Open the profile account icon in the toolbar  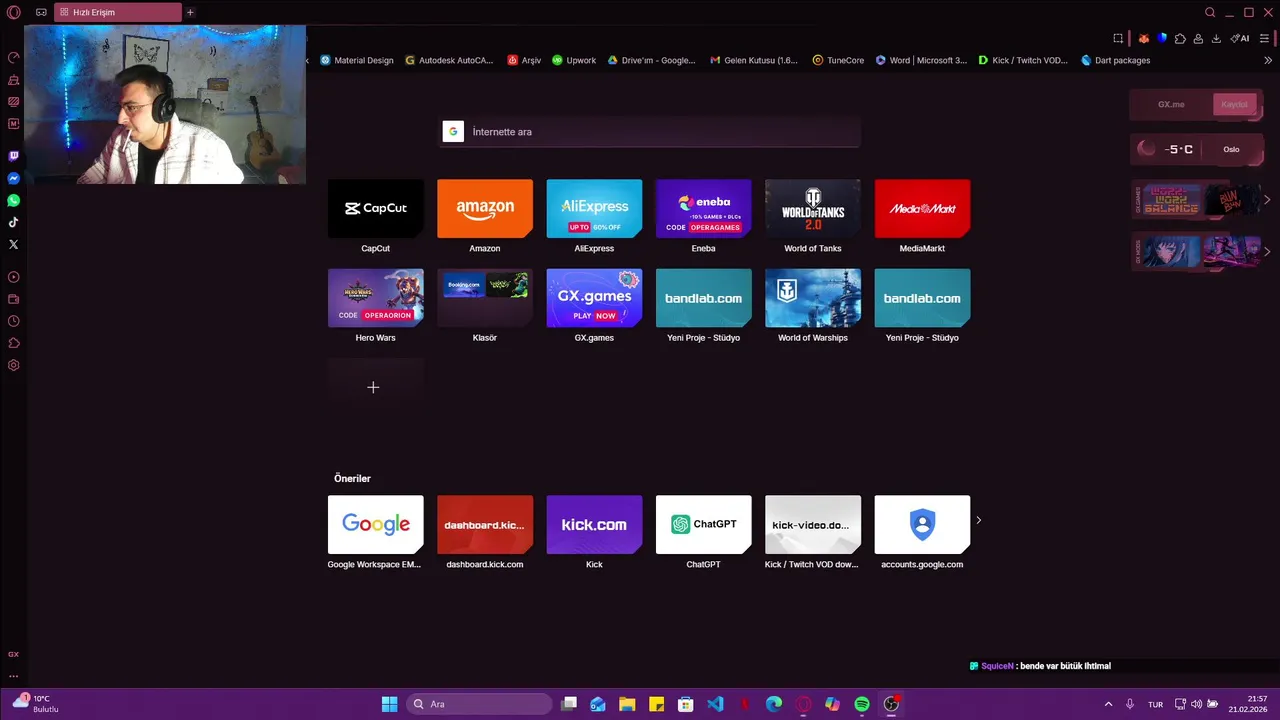click(x=1198, y=38)
